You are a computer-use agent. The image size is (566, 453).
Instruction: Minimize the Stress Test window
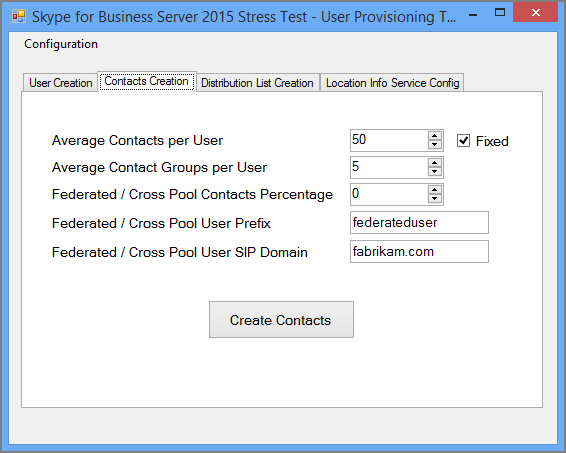tap(473, 15)
